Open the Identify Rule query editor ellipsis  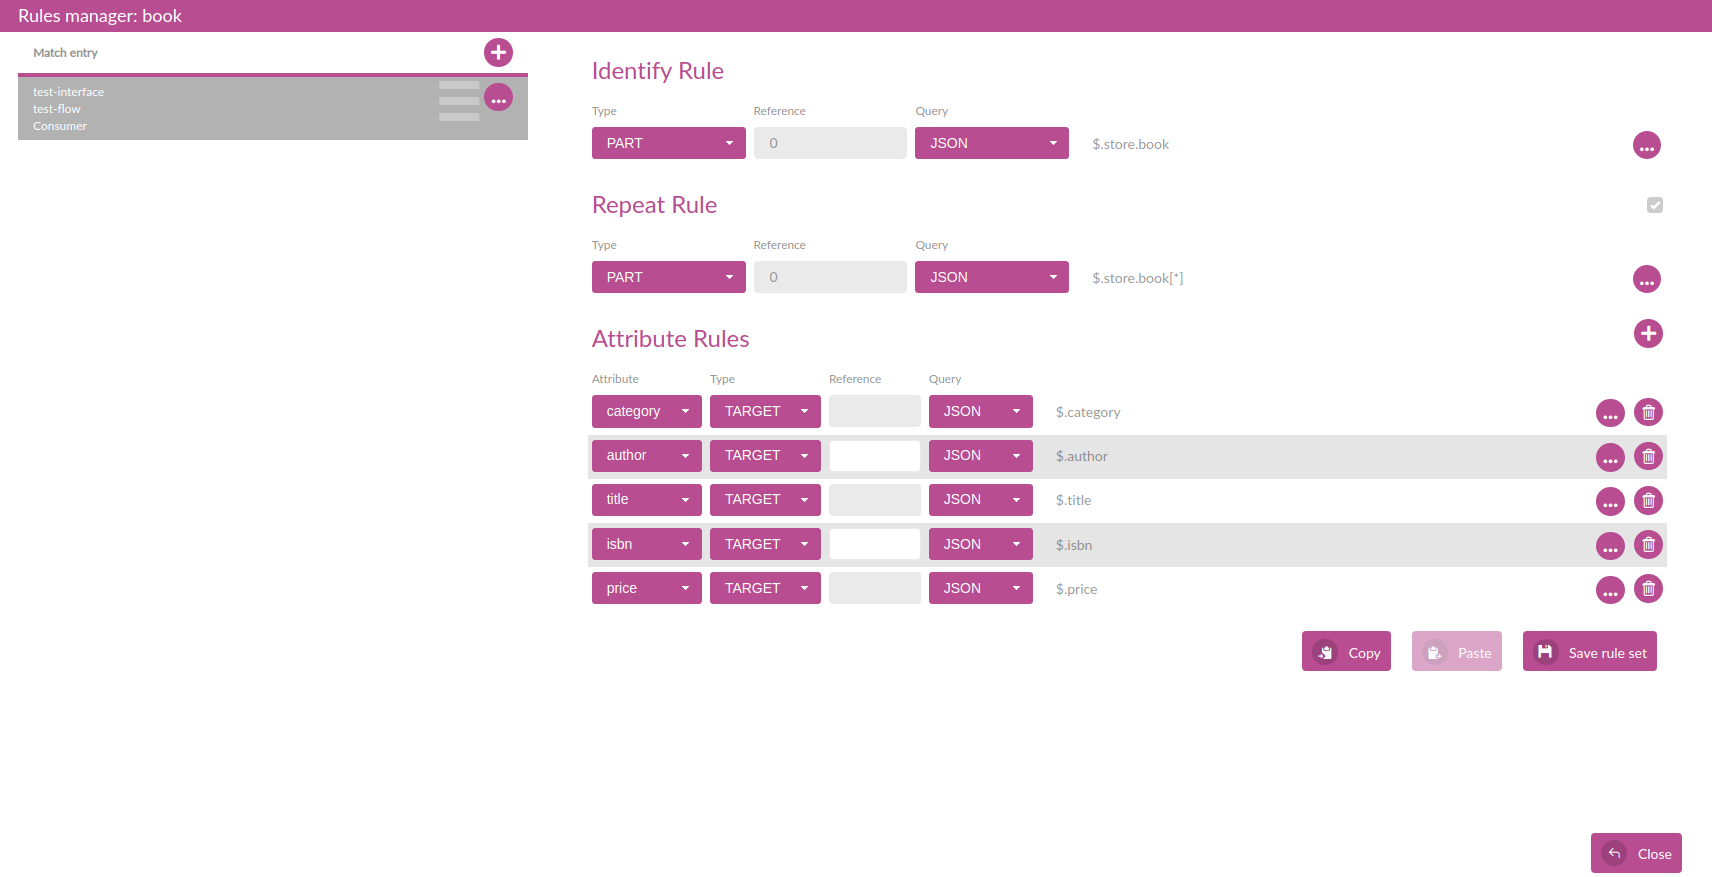(1646, 145)
